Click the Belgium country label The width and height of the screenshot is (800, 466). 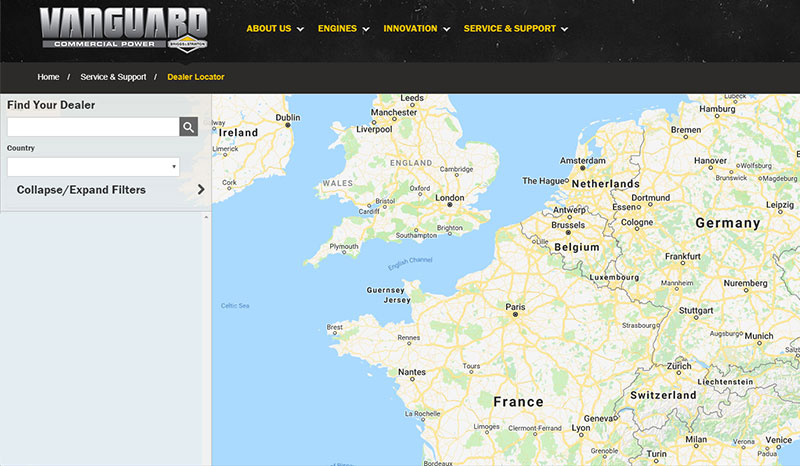click(577, 247)
